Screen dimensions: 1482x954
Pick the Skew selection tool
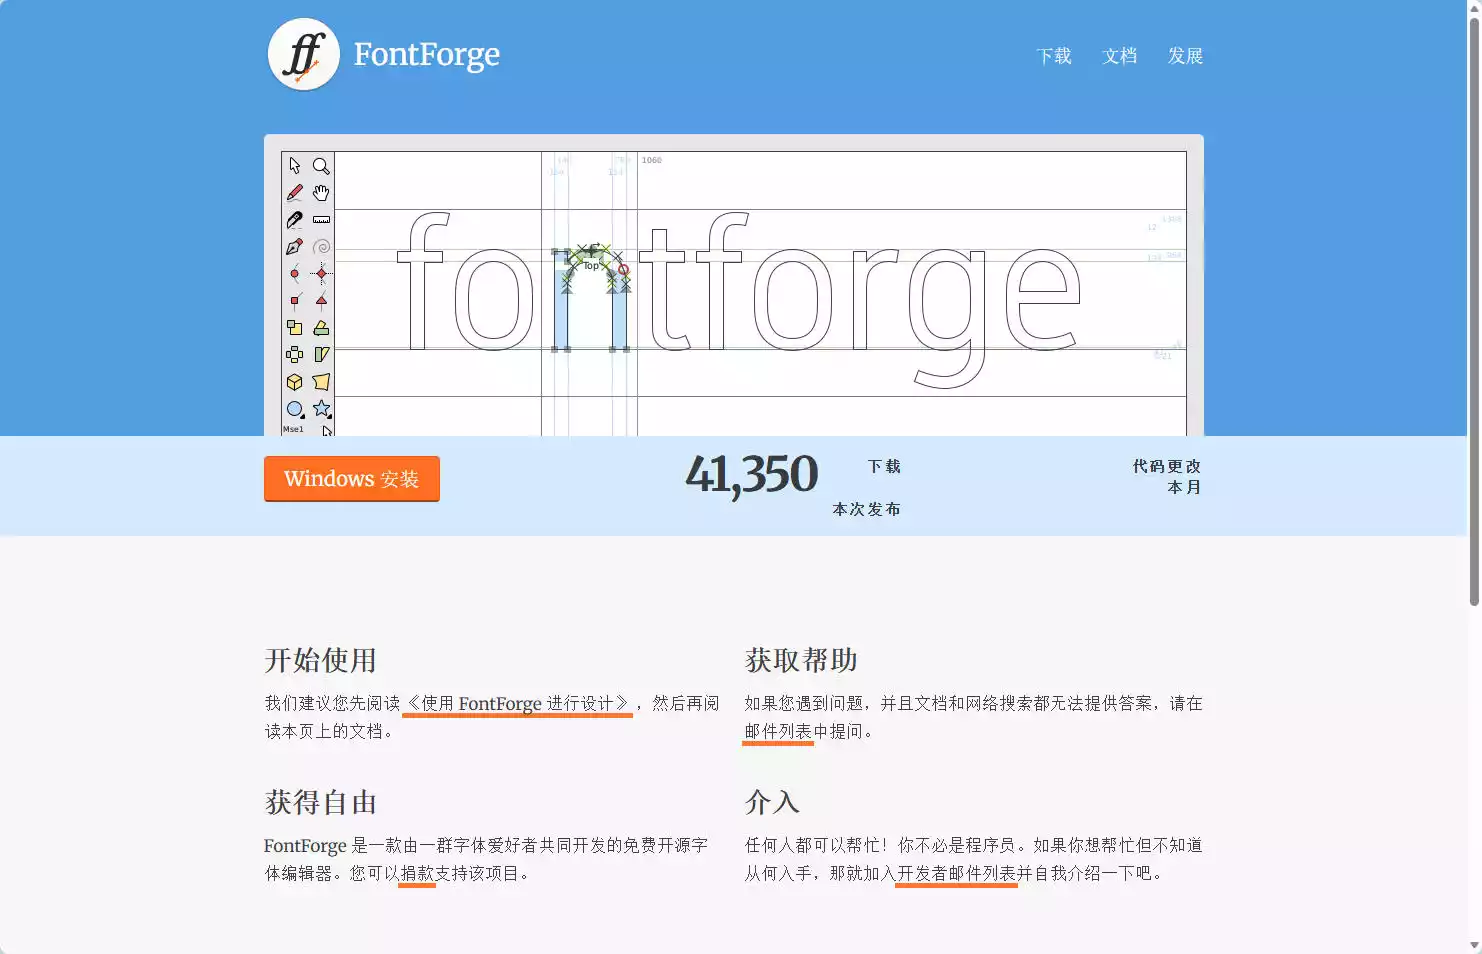tap(321, 354)
